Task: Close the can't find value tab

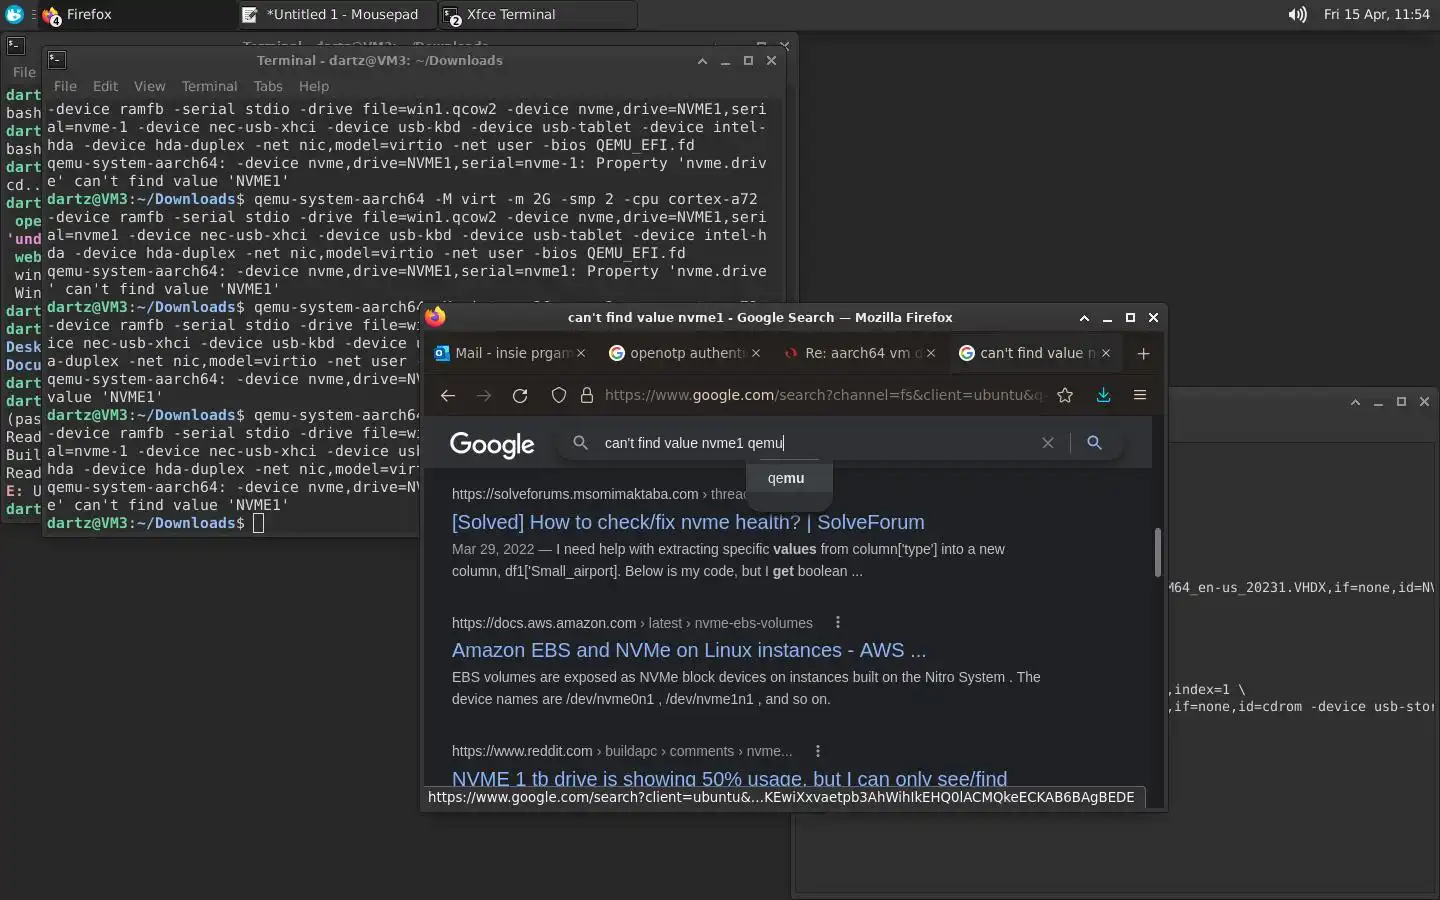Action: point(1106,353)
